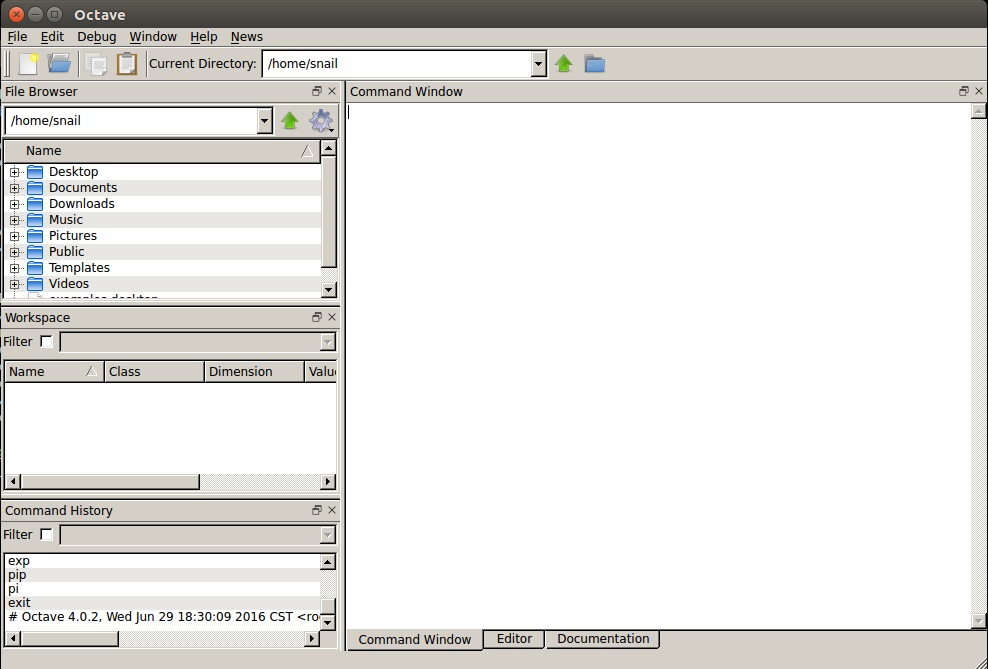Click the Current Directory path field

coord(398,64)
